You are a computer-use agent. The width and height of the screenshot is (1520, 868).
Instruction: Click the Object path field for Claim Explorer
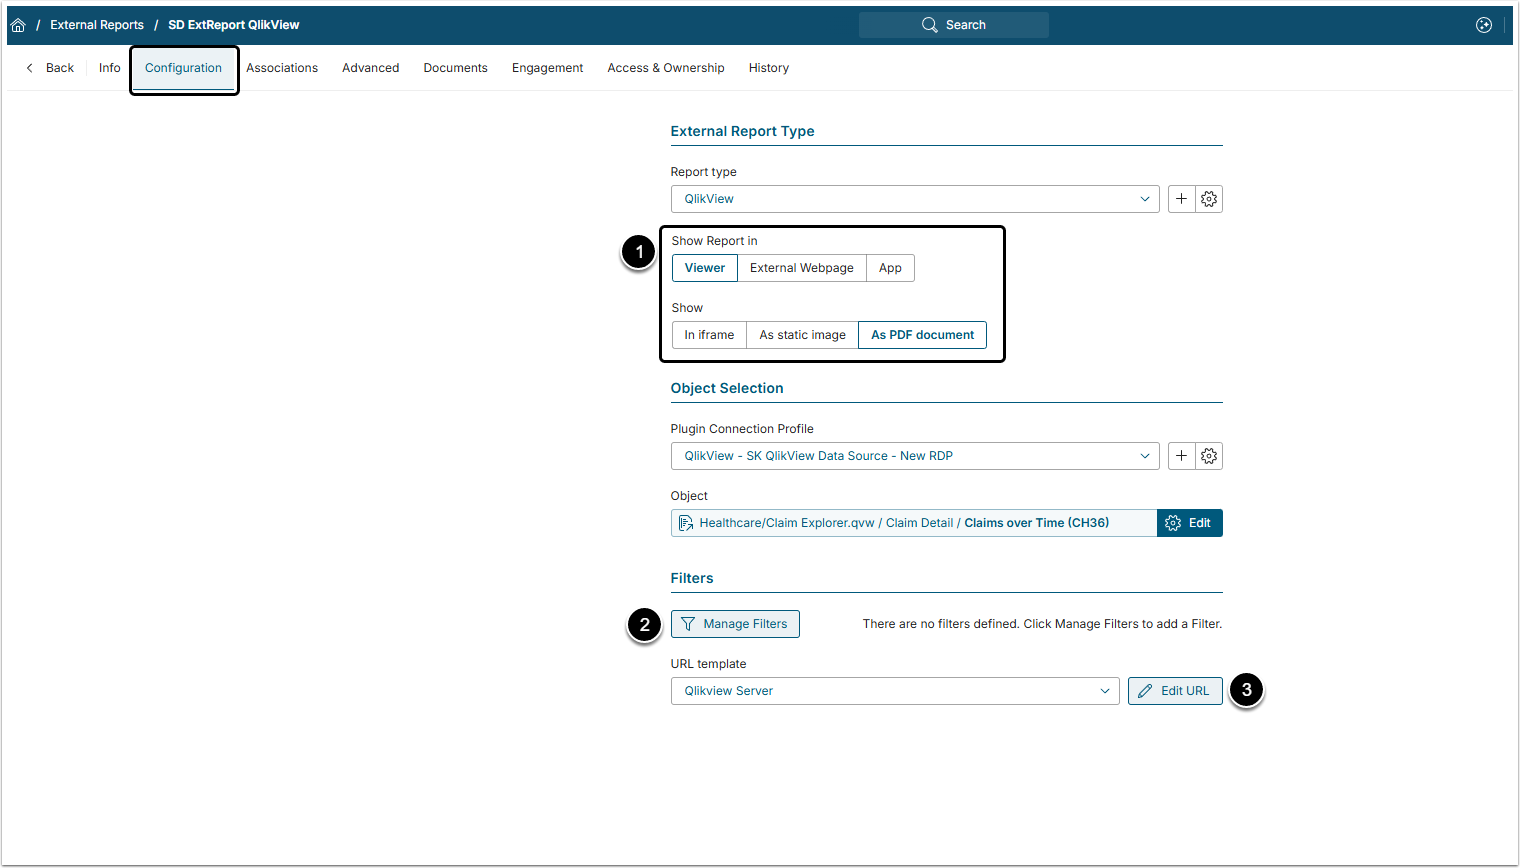point(913,523)
